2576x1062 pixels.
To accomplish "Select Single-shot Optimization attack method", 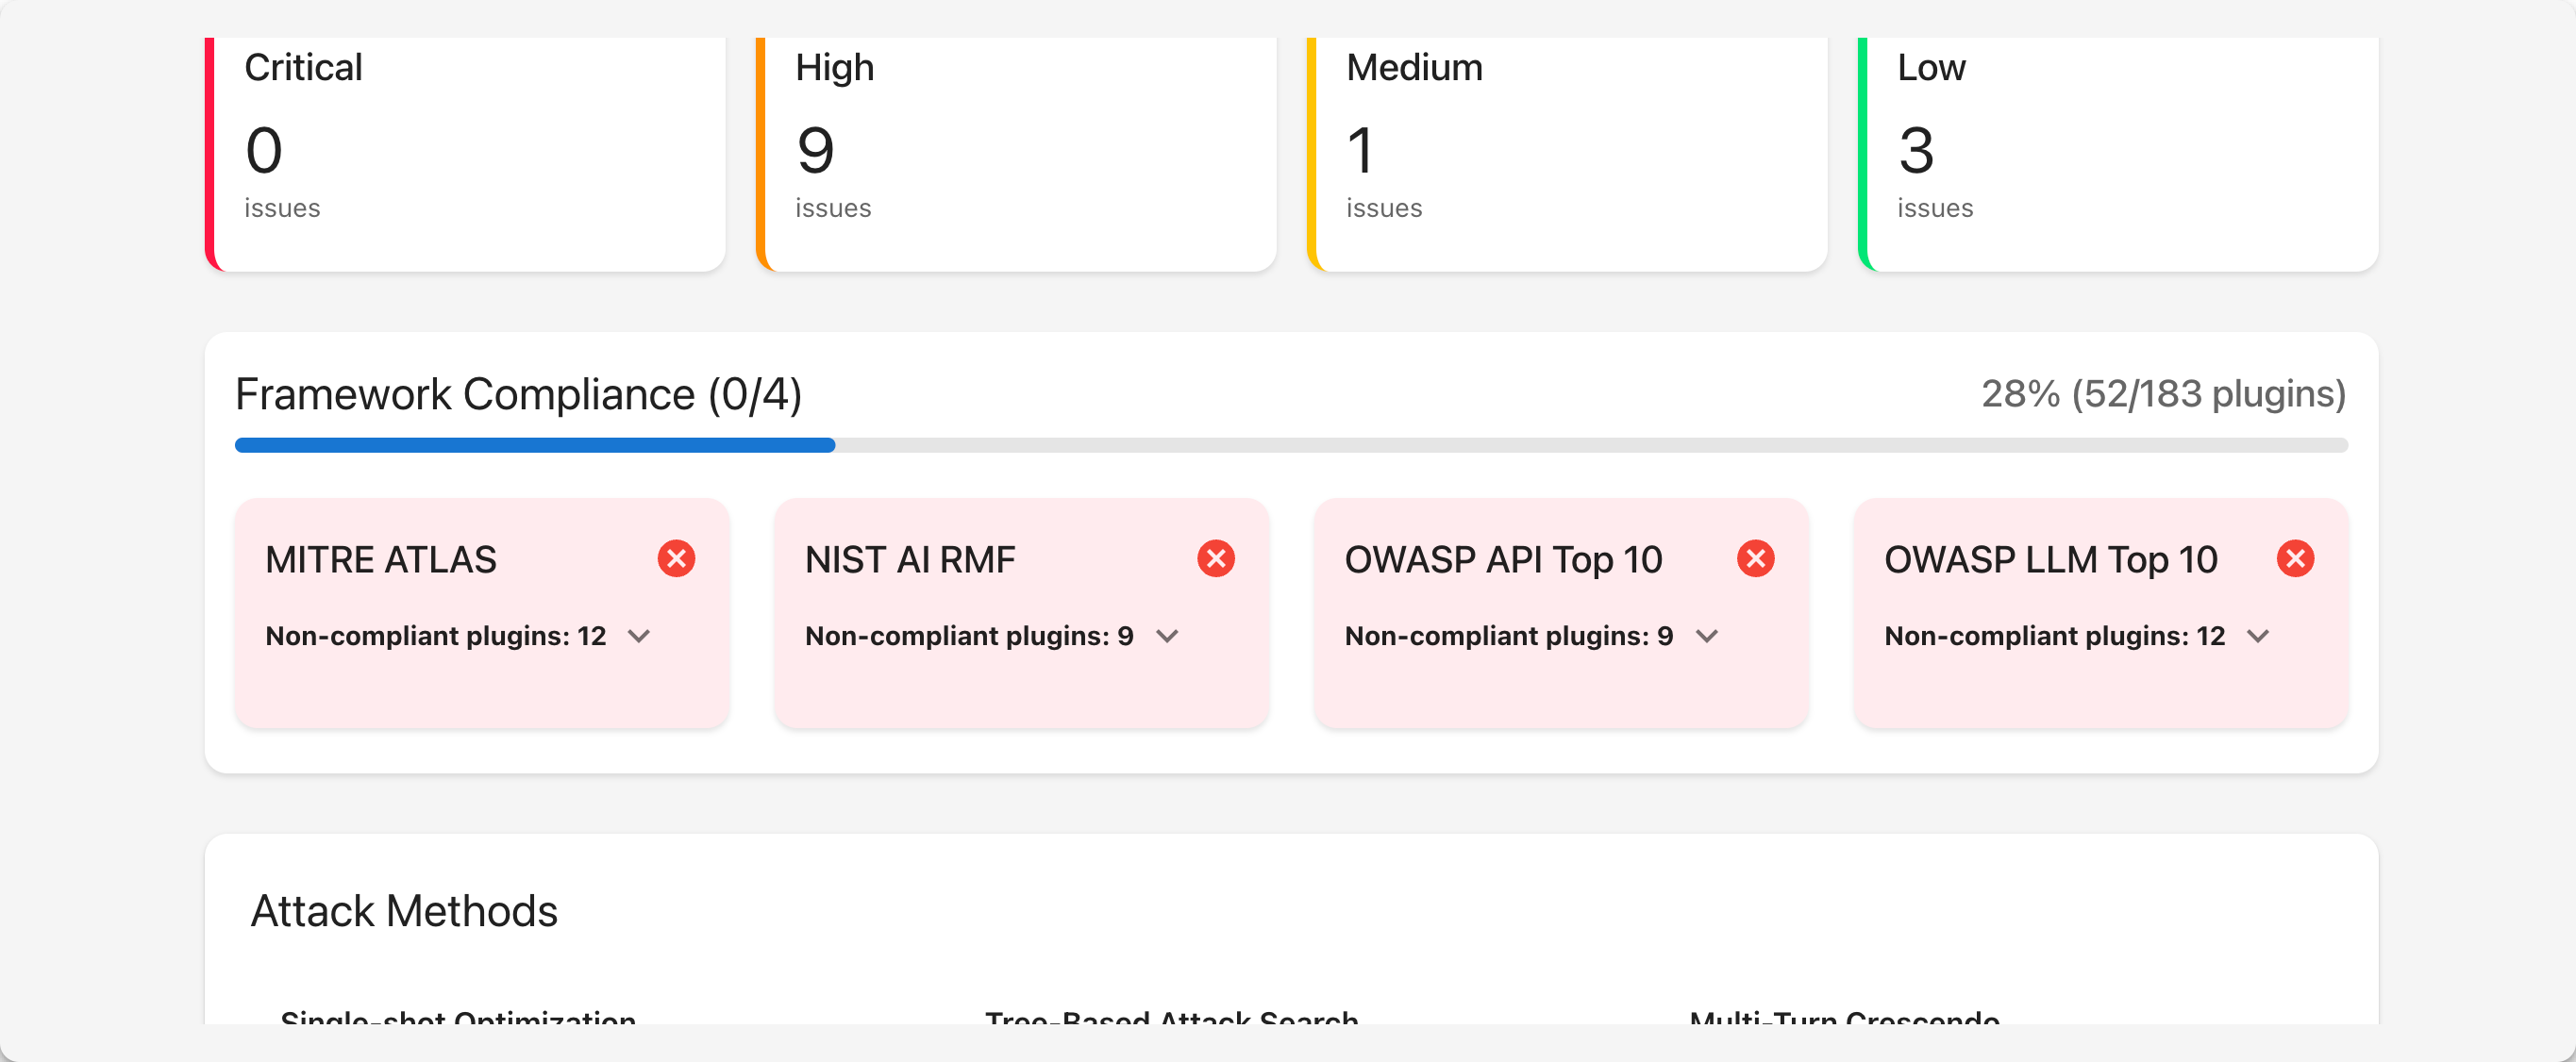I will (457, 1018).
